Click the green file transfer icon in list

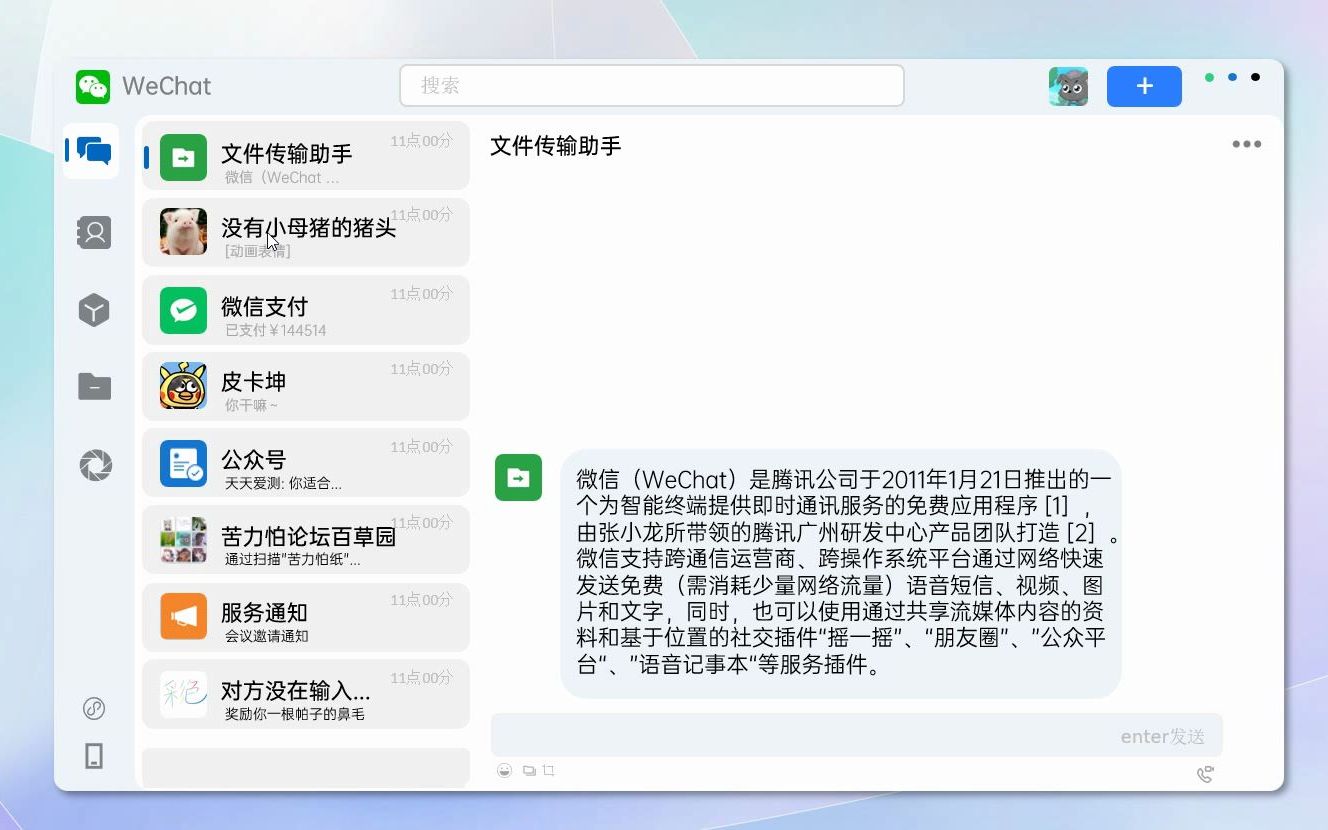(x=183, y=157)
